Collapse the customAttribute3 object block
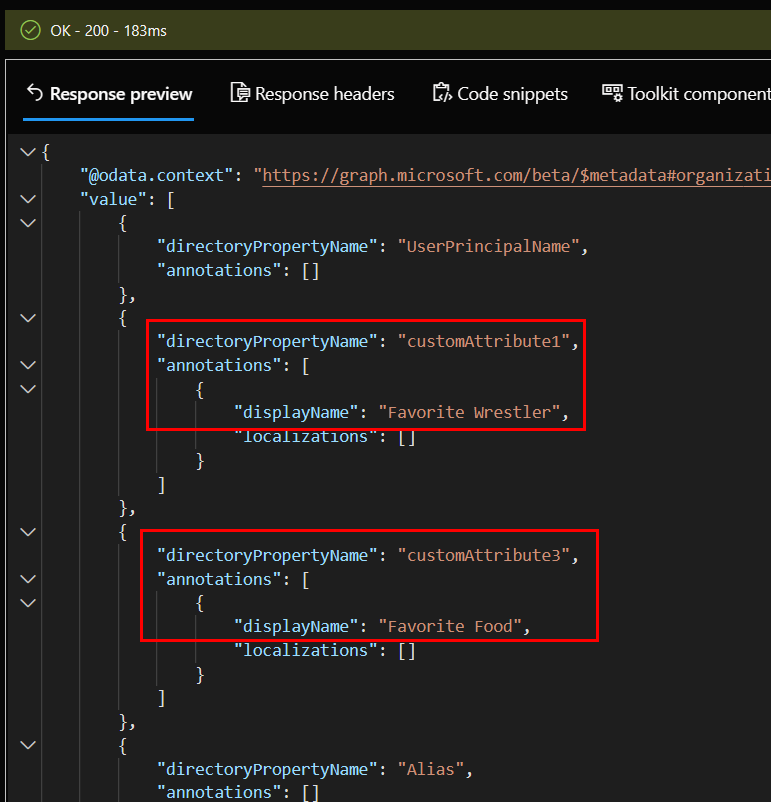This screenshot has width=771, height=802. 27,532
